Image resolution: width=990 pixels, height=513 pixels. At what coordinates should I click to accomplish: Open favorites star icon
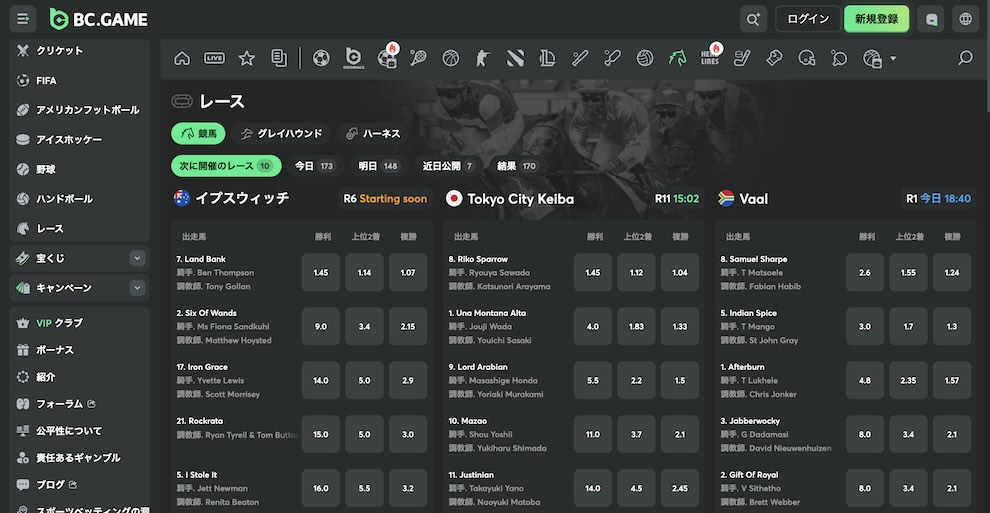247,58
